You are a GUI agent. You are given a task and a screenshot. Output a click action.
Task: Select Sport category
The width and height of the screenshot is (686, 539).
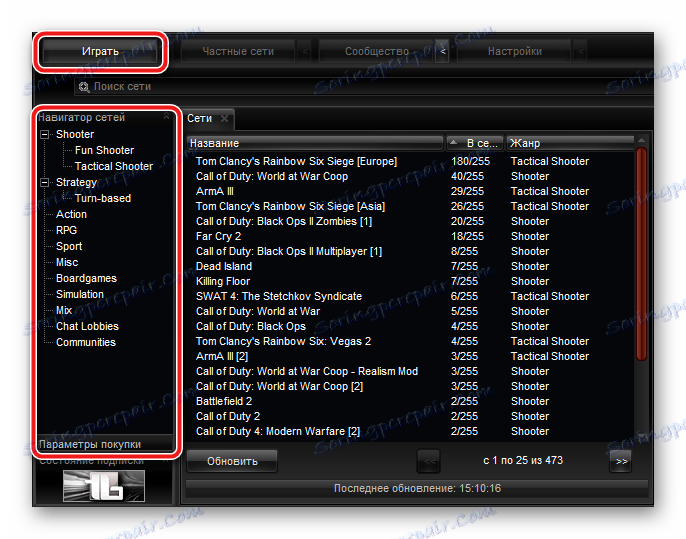[69, 246]
